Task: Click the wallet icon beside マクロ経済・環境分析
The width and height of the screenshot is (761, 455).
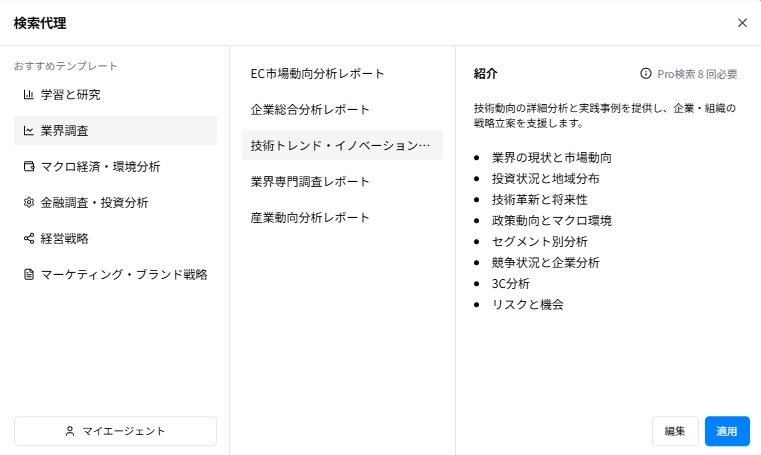Action: tap(29, 167)
